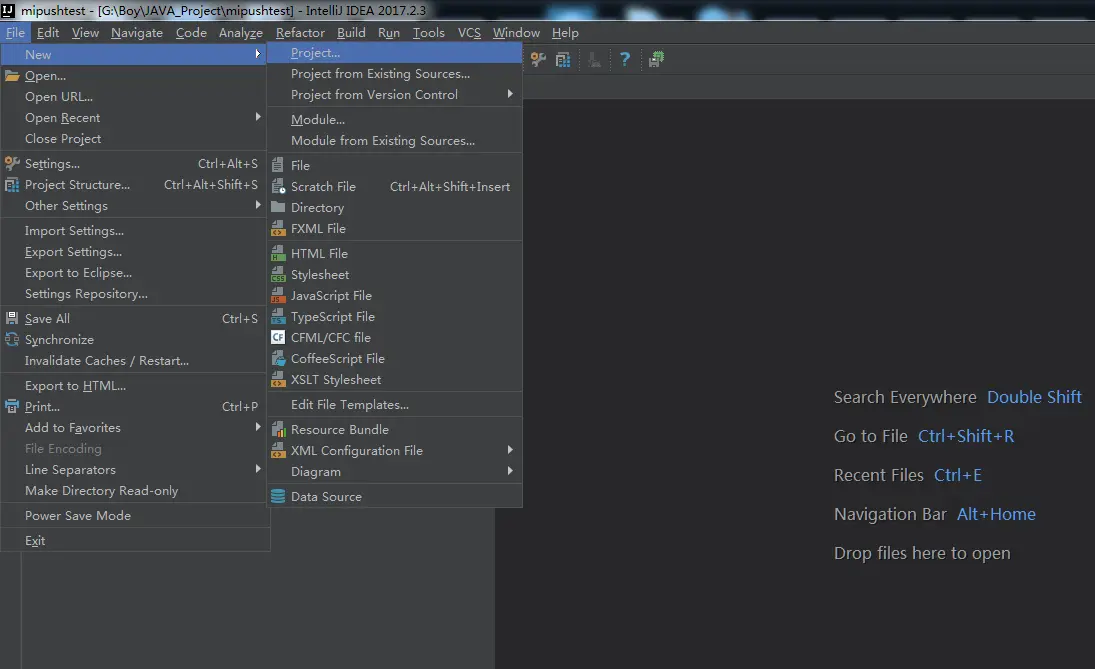Choose HTML File in the New submenu
The image size is (1095, 669).
pos(395,253)
